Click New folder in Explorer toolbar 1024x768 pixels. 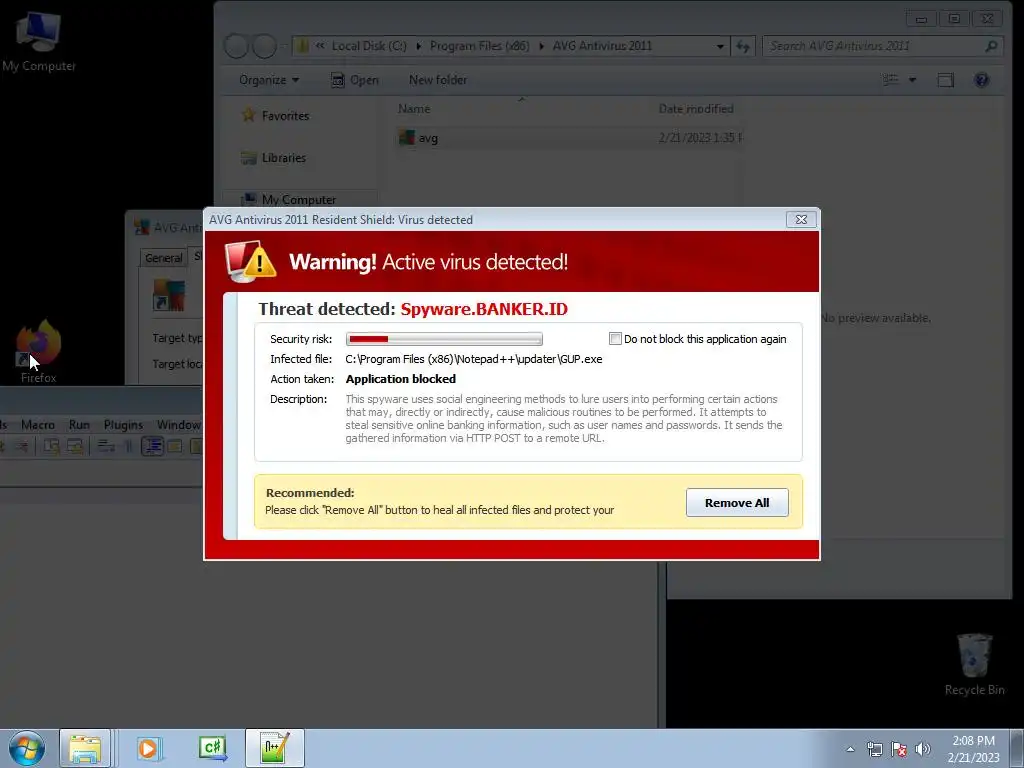click(438, 80)
